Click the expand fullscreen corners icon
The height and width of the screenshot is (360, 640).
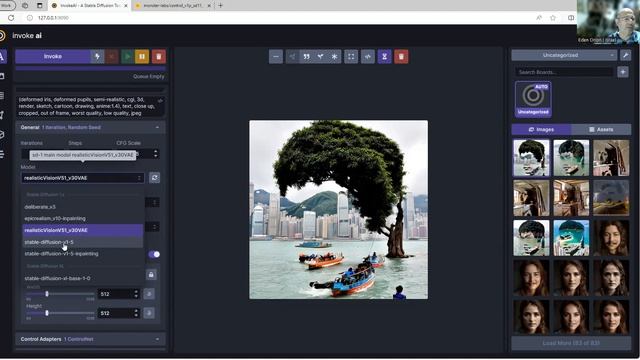coord(351,57)
